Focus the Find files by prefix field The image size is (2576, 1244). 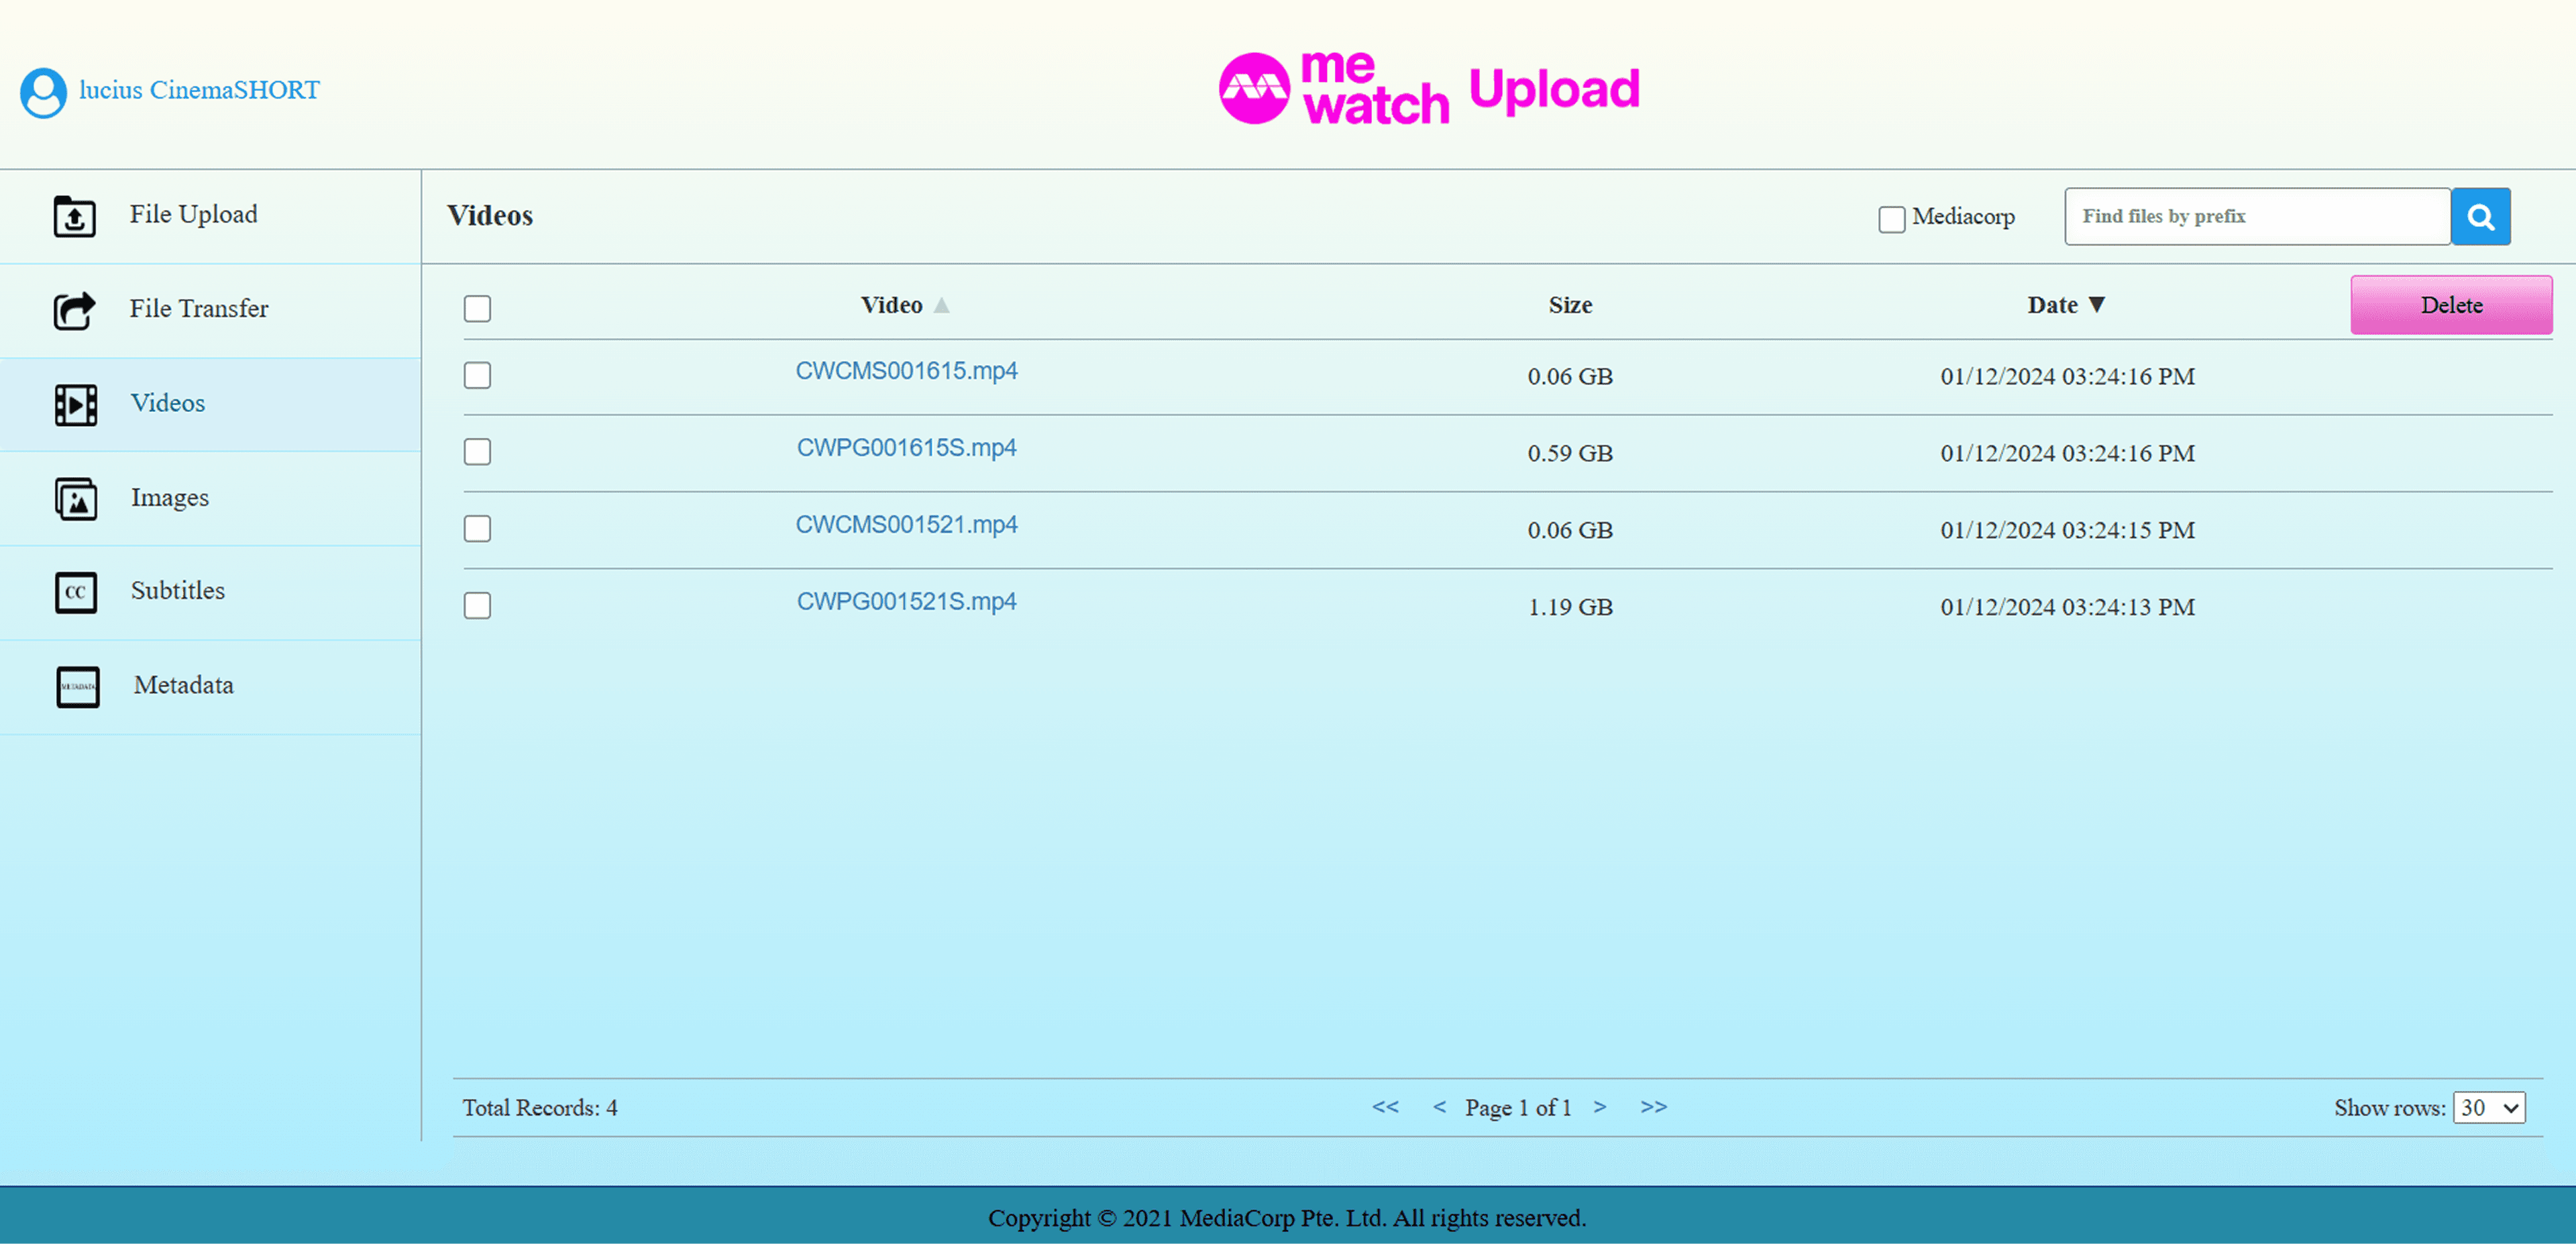[2256, 216]
